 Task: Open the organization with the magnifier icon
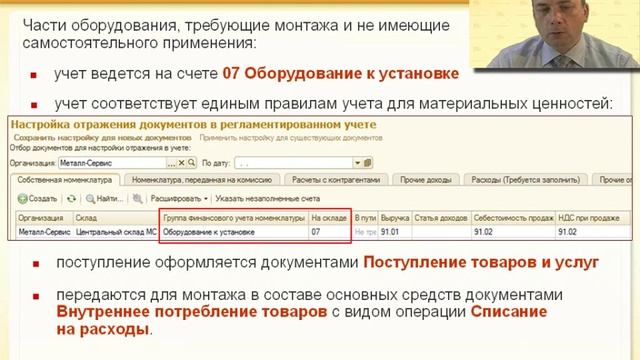pos(191,163)
